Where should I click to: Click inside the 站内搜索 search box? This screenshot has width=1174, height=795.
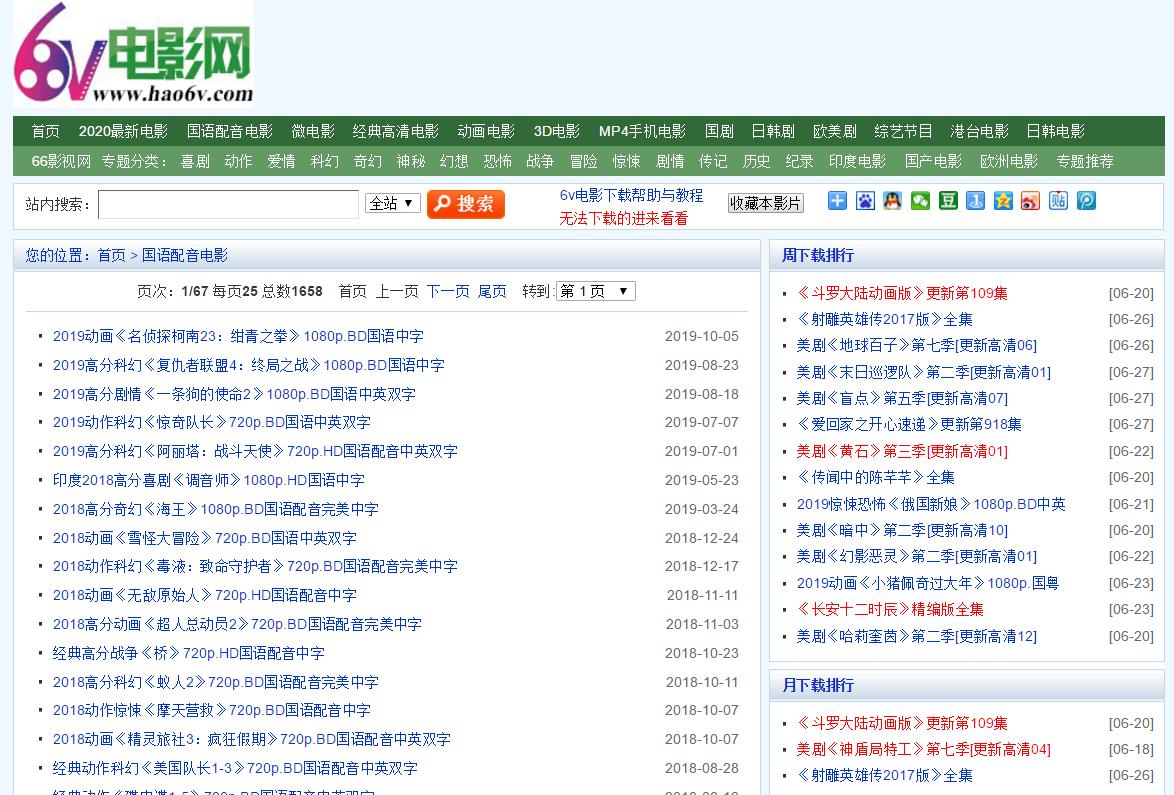click(x=227, y=203)
